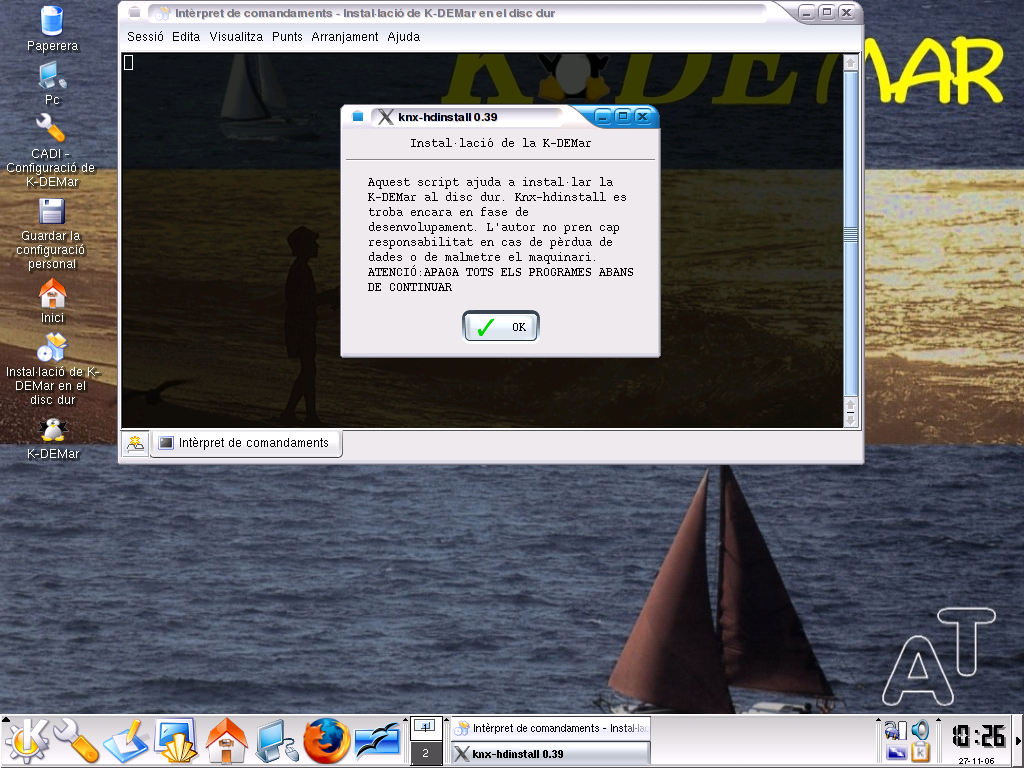This screenshot has width=1024, height=768.
Task: Open the Arranjament menu
Action: pyautogui.click(x=344, y=37)
